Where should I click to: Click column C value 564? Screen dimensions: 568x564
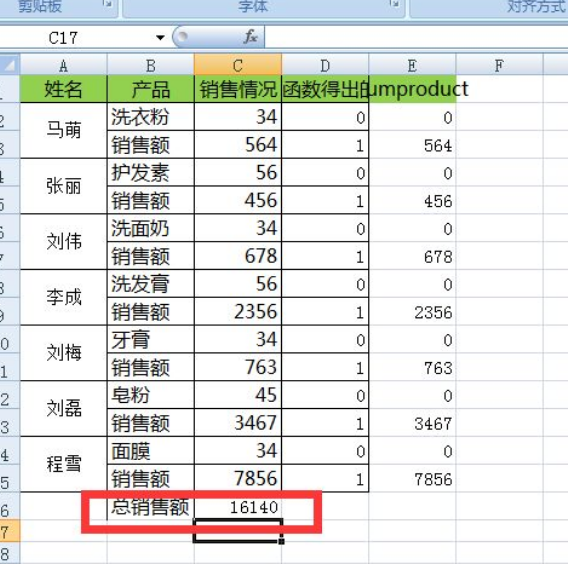tap(238, 145)
